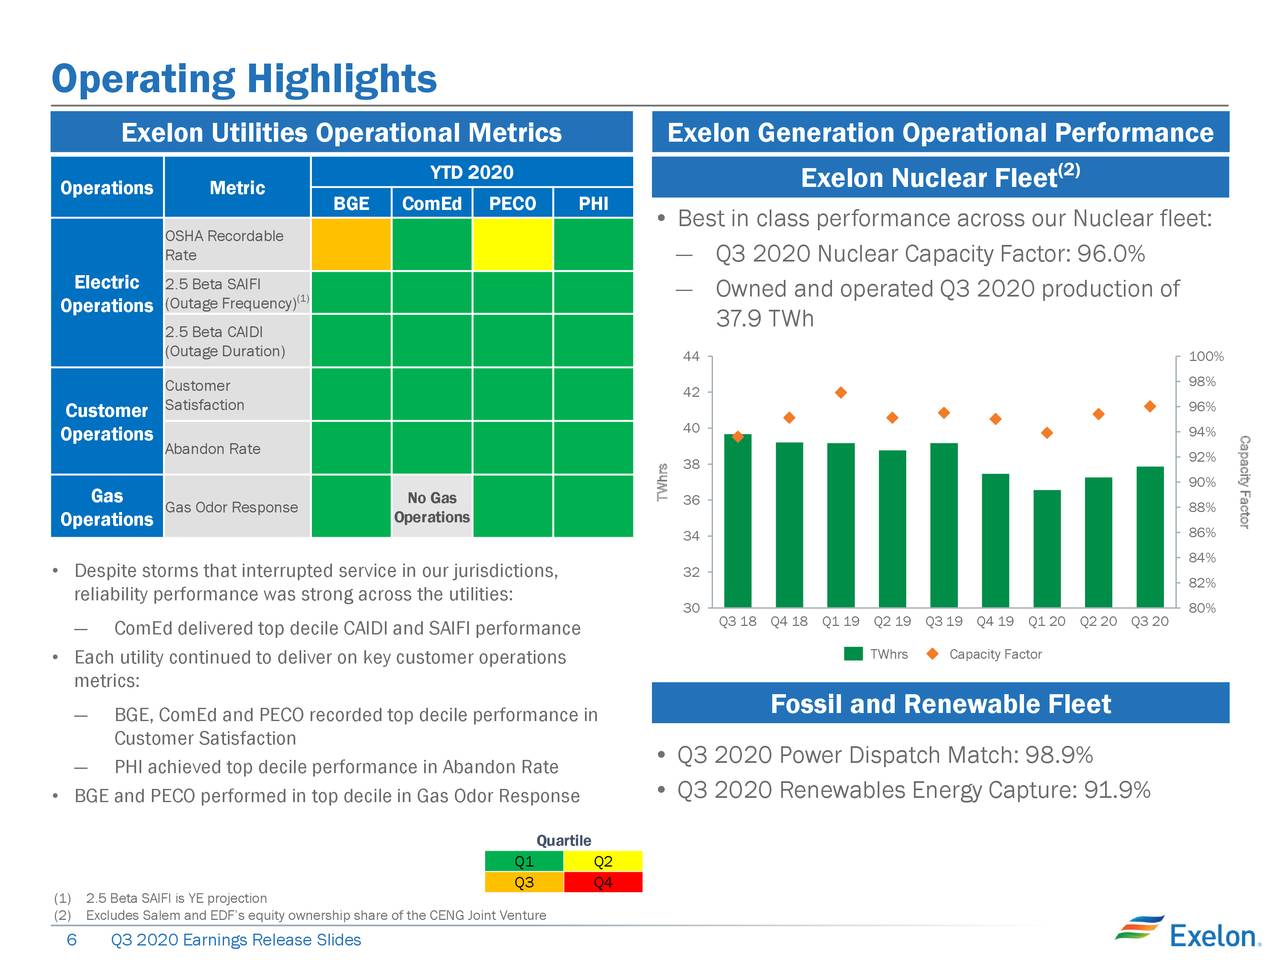Click the Q4 18 bar in chart
This screenshot has width=1280, height=960.
790,524
